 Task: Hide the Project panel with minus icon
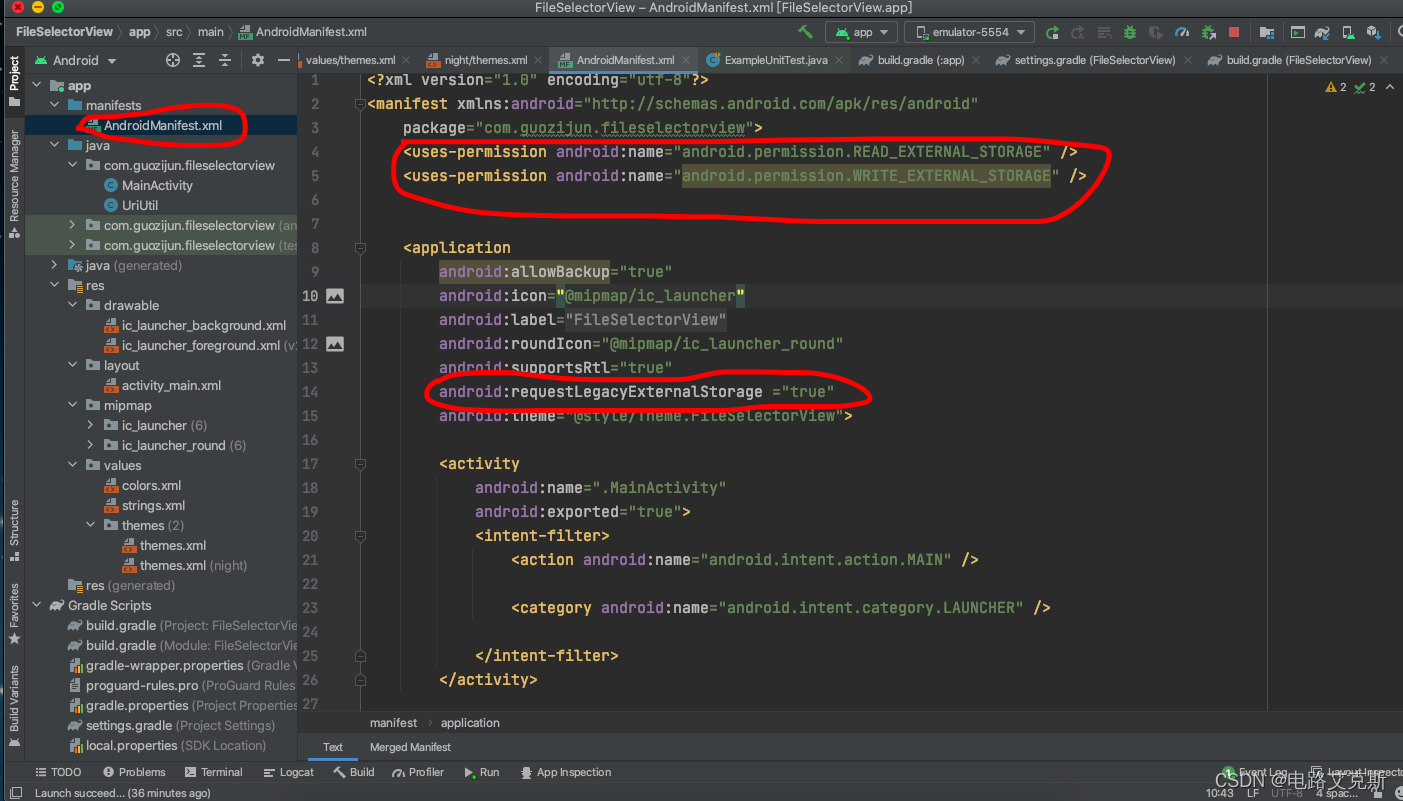pos(284,60)
